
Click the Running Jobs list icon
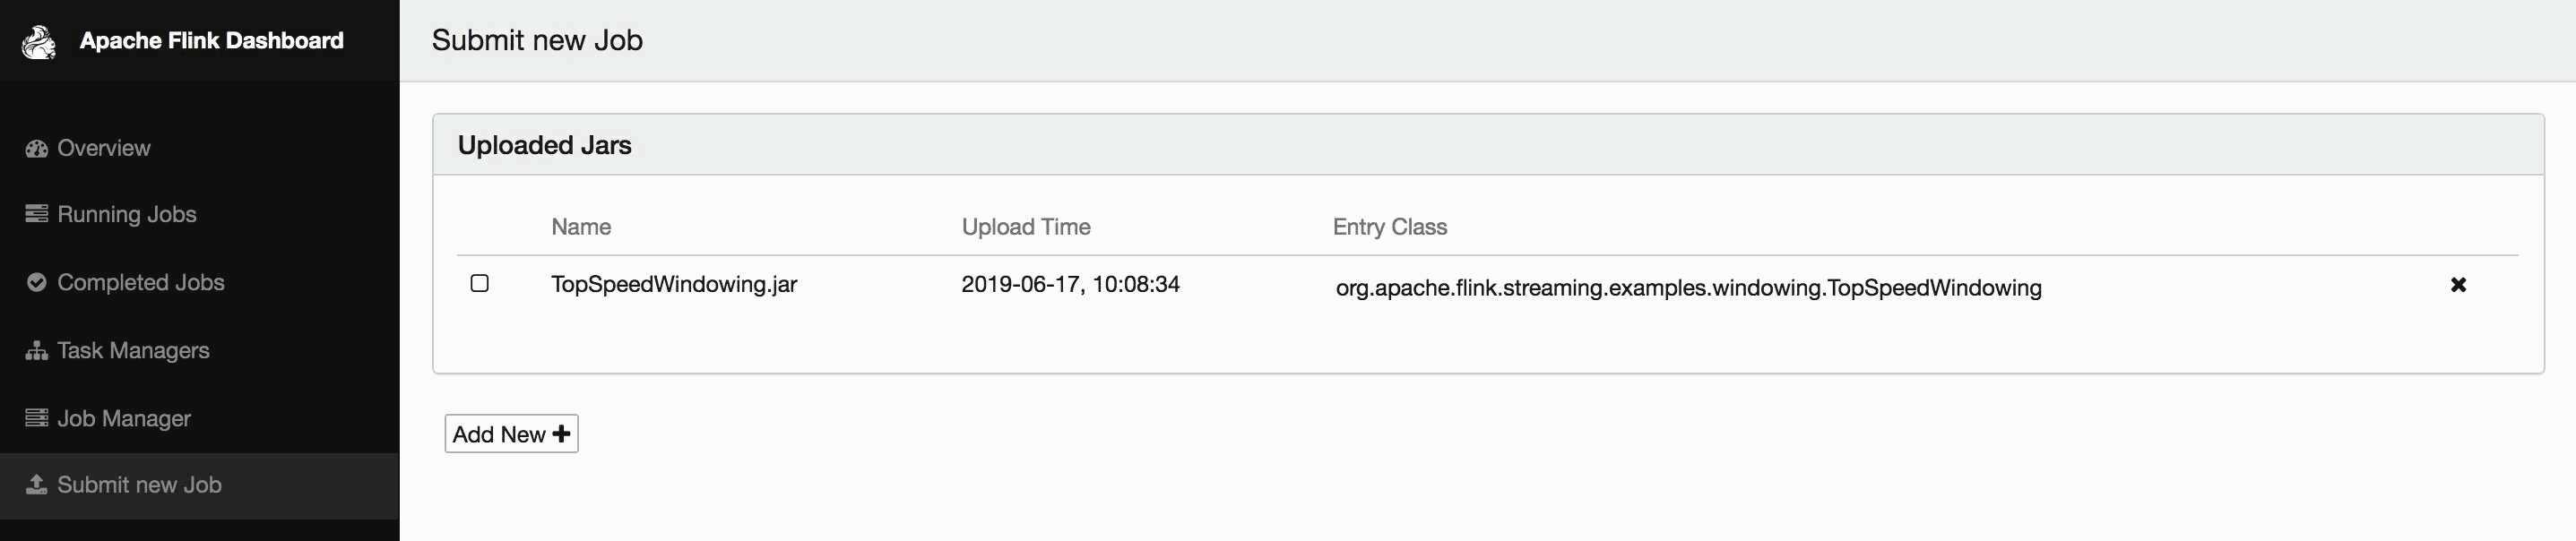tap(37, 214)
